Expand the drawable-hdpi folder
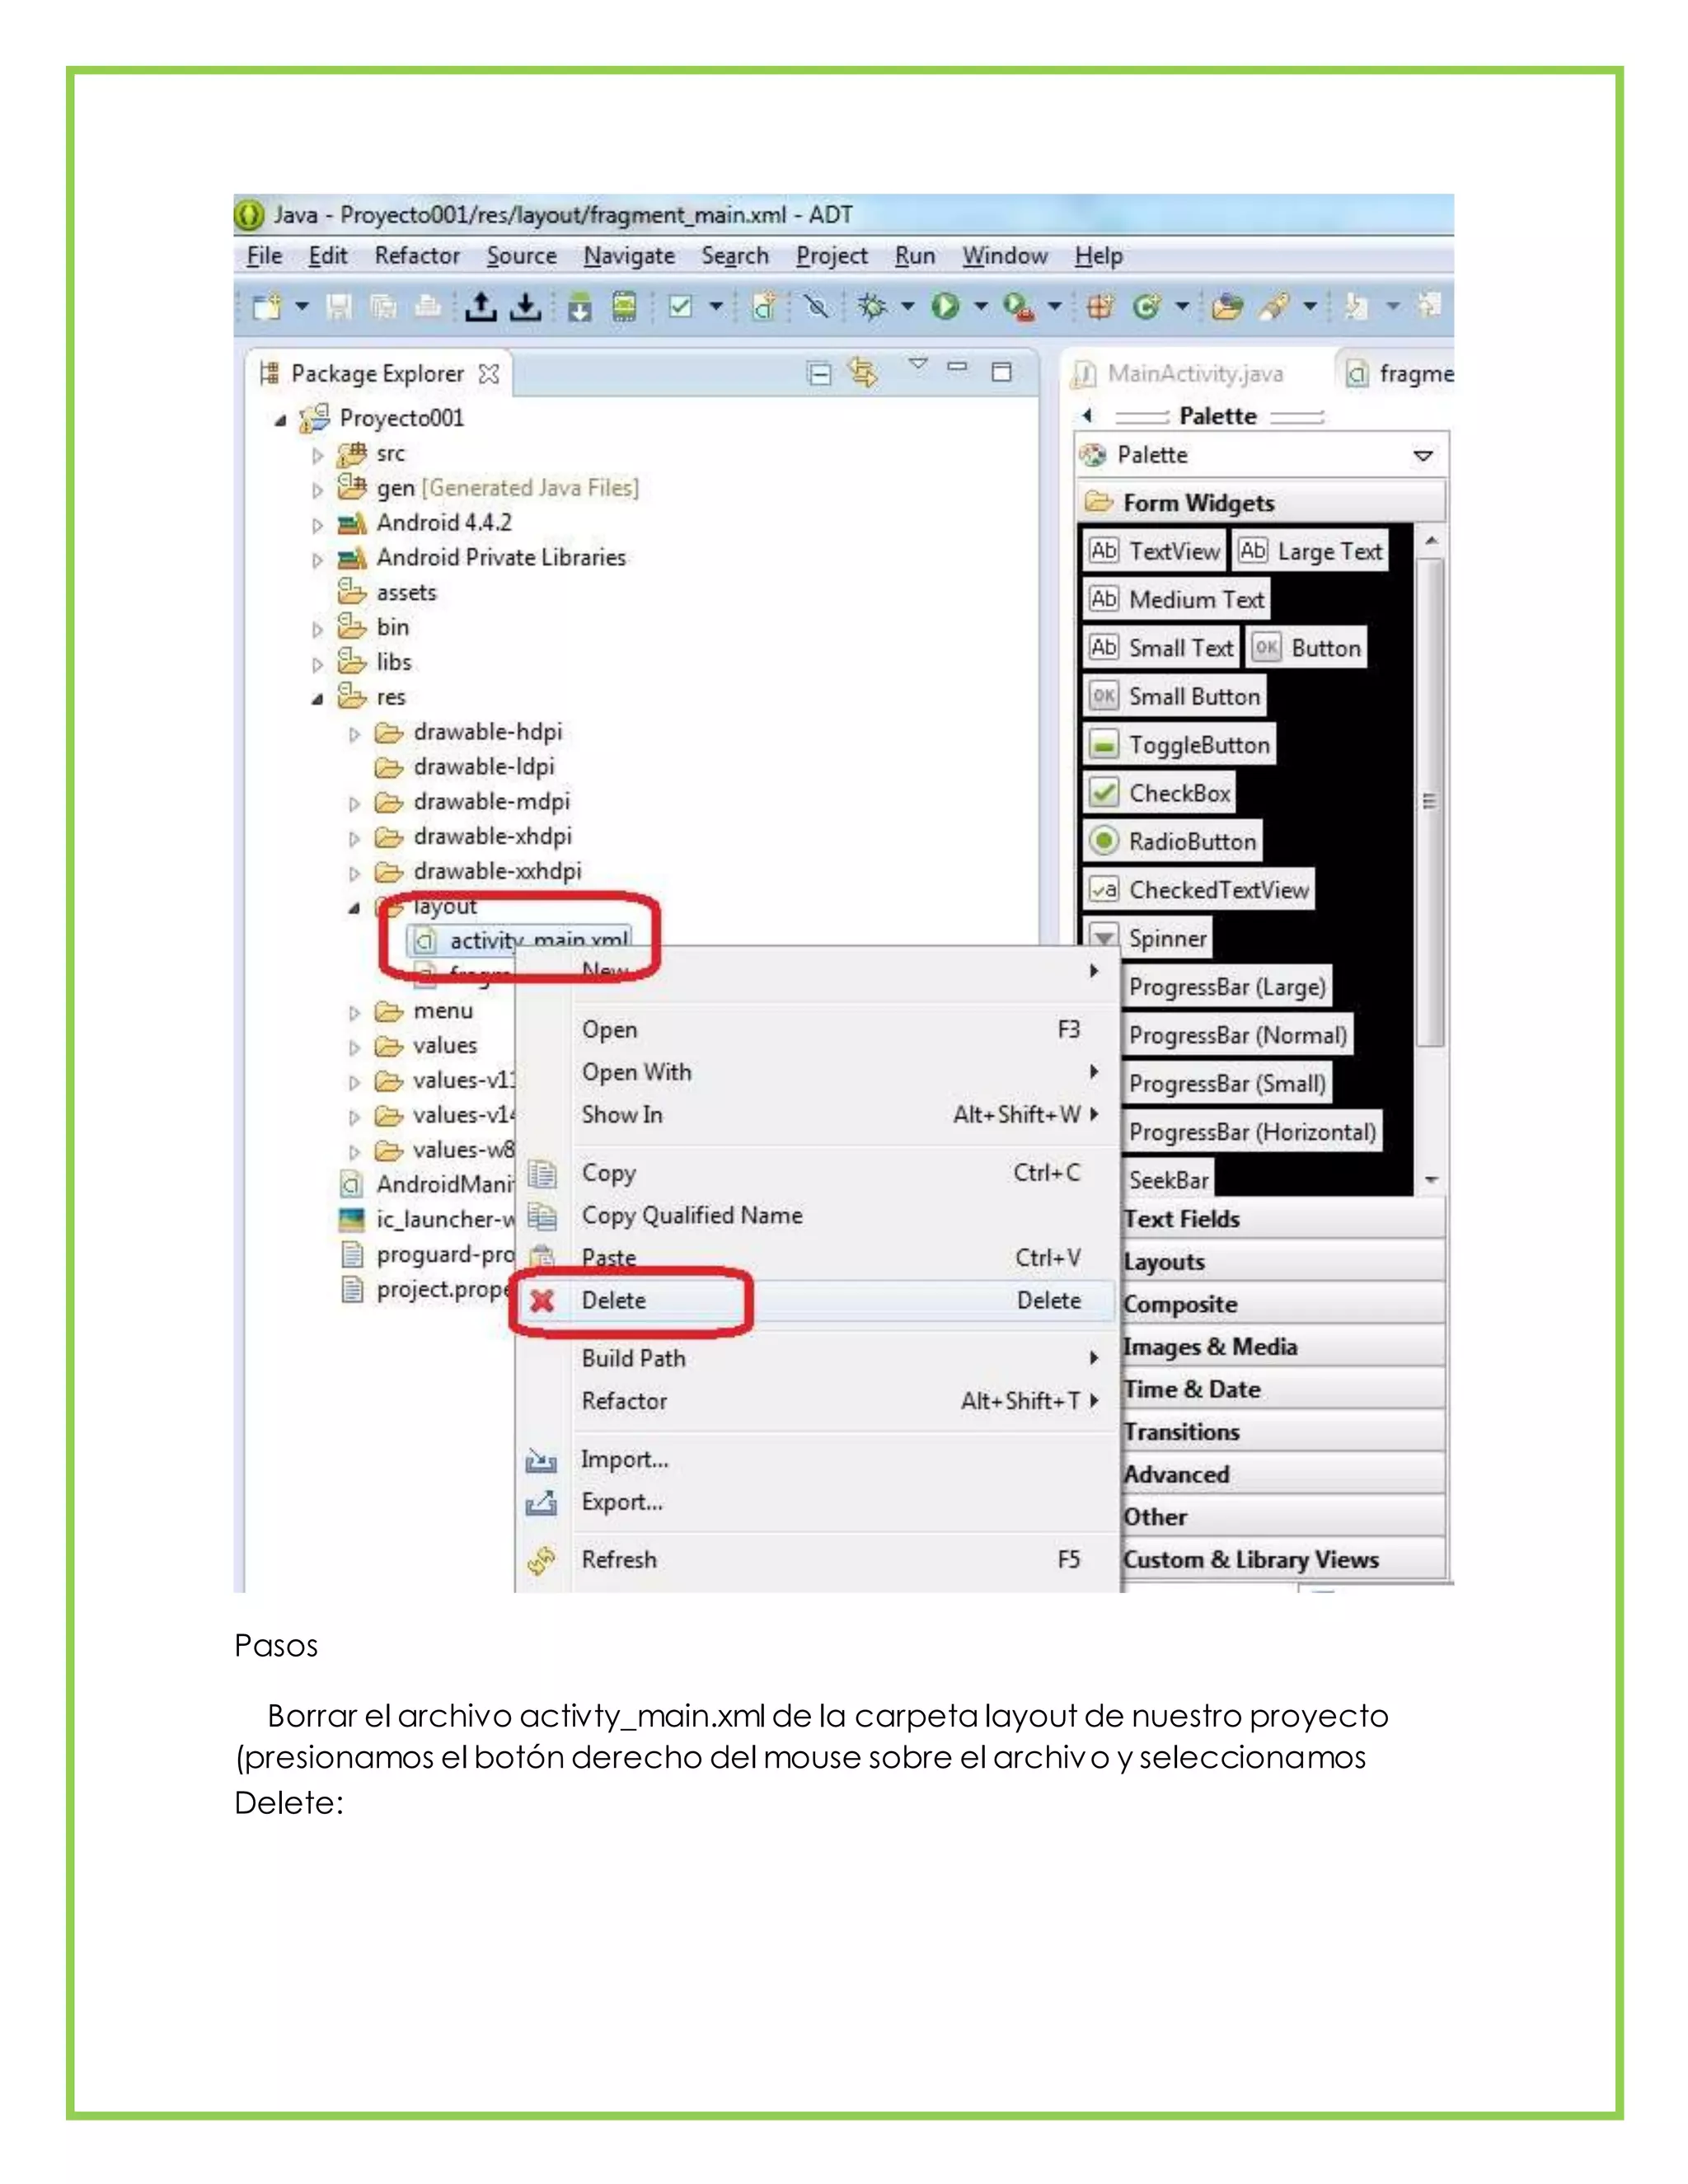This screenshot has height=2184, width=1688. 354,734
